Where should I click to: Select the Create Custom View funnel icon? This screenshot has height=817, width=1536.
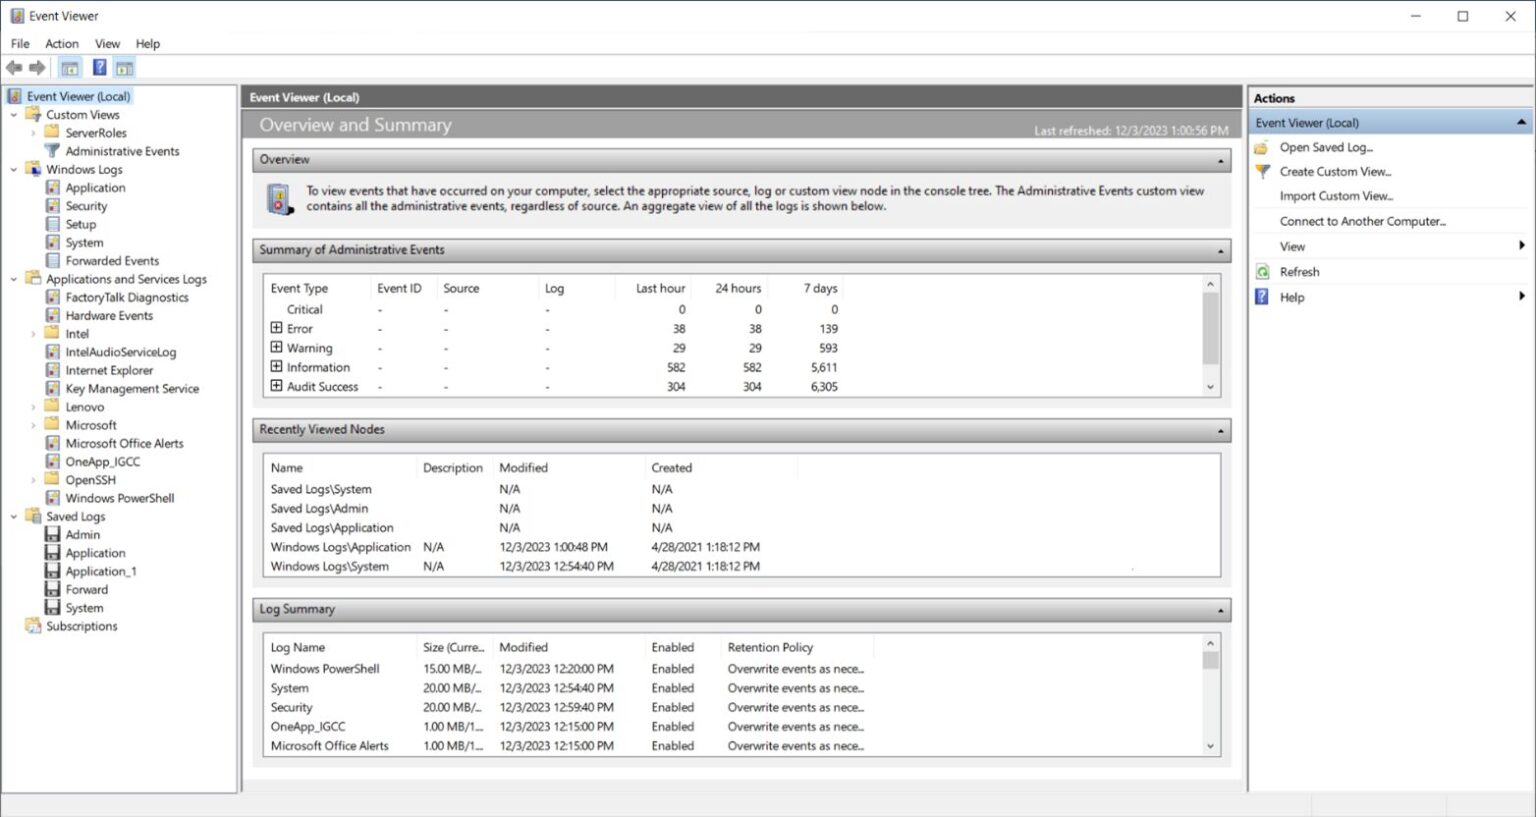[x=1263, y=171]
